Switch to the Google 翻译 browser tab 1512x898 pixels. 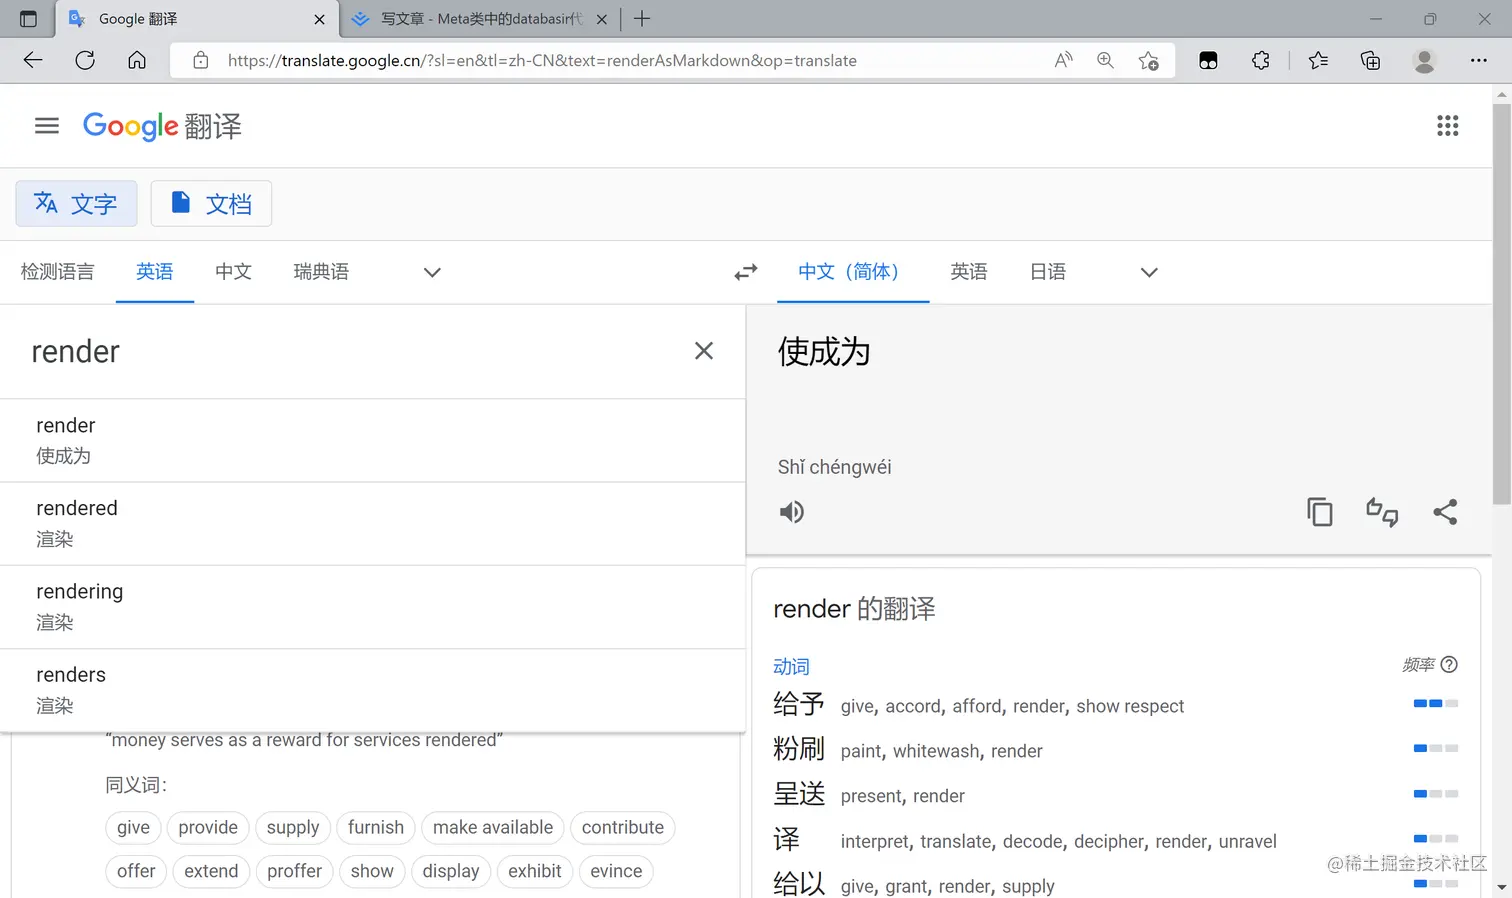(x=197, y=19)
